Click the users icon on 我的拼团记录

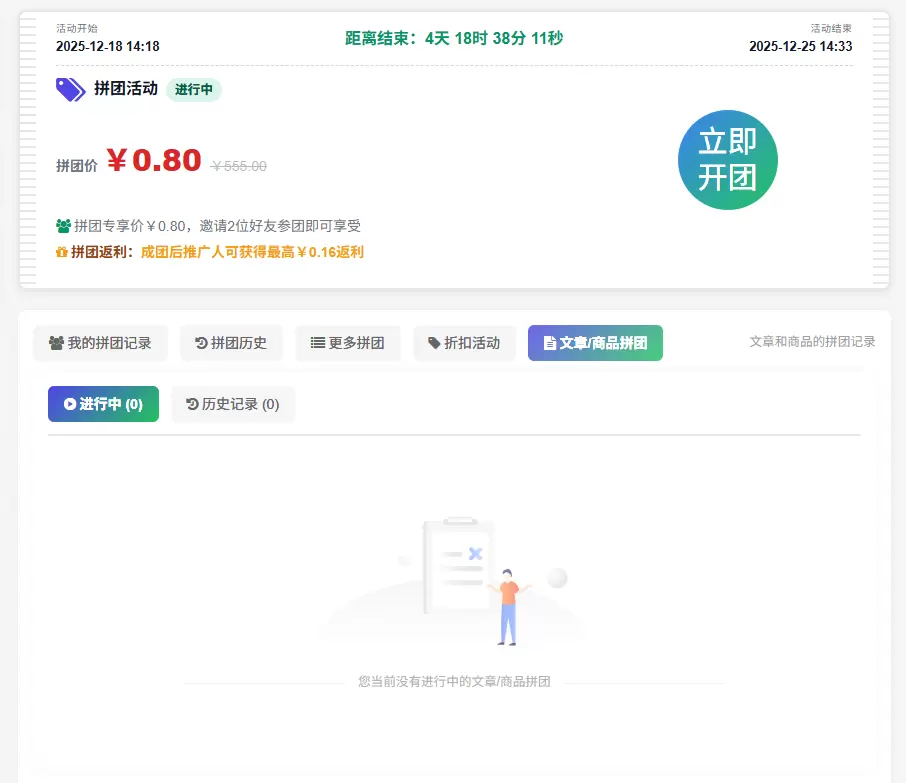56,343
